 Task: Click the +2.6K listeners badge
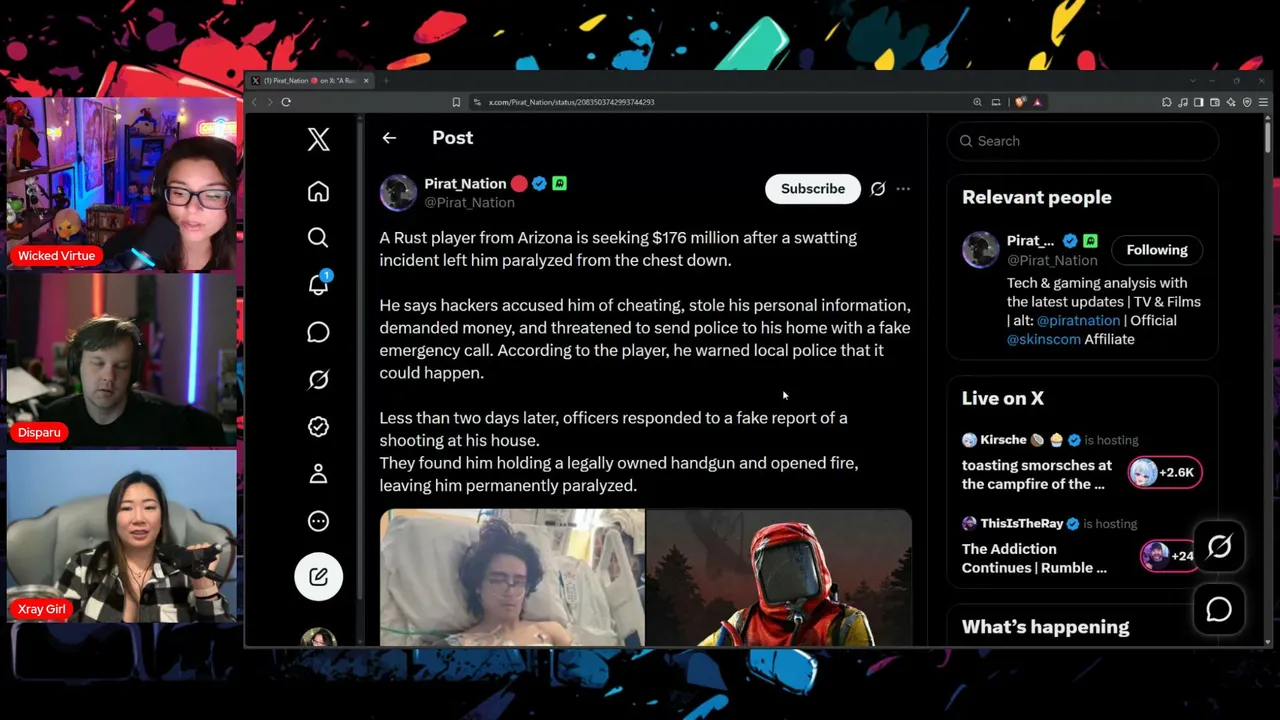pyautogui.click(x=1165, y=472)
